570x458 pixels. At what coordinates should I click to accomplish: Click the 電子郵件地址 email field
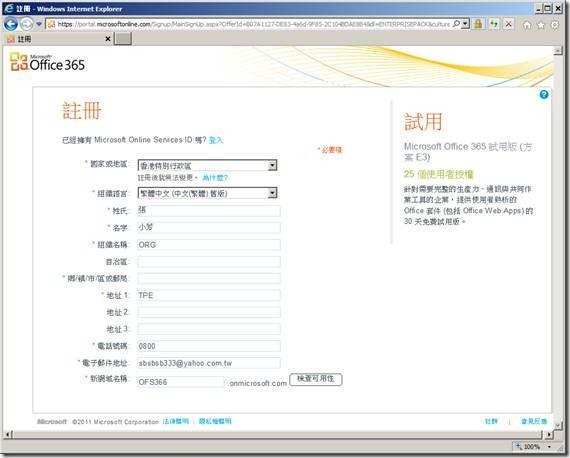(209, 363)
